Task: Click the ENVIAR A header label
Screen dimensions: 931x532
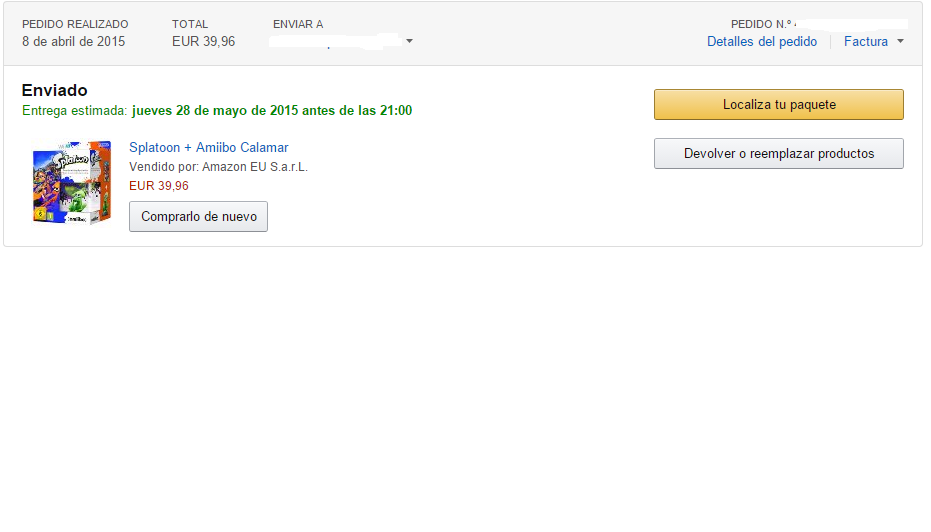Action: click(x=297, y=24)
